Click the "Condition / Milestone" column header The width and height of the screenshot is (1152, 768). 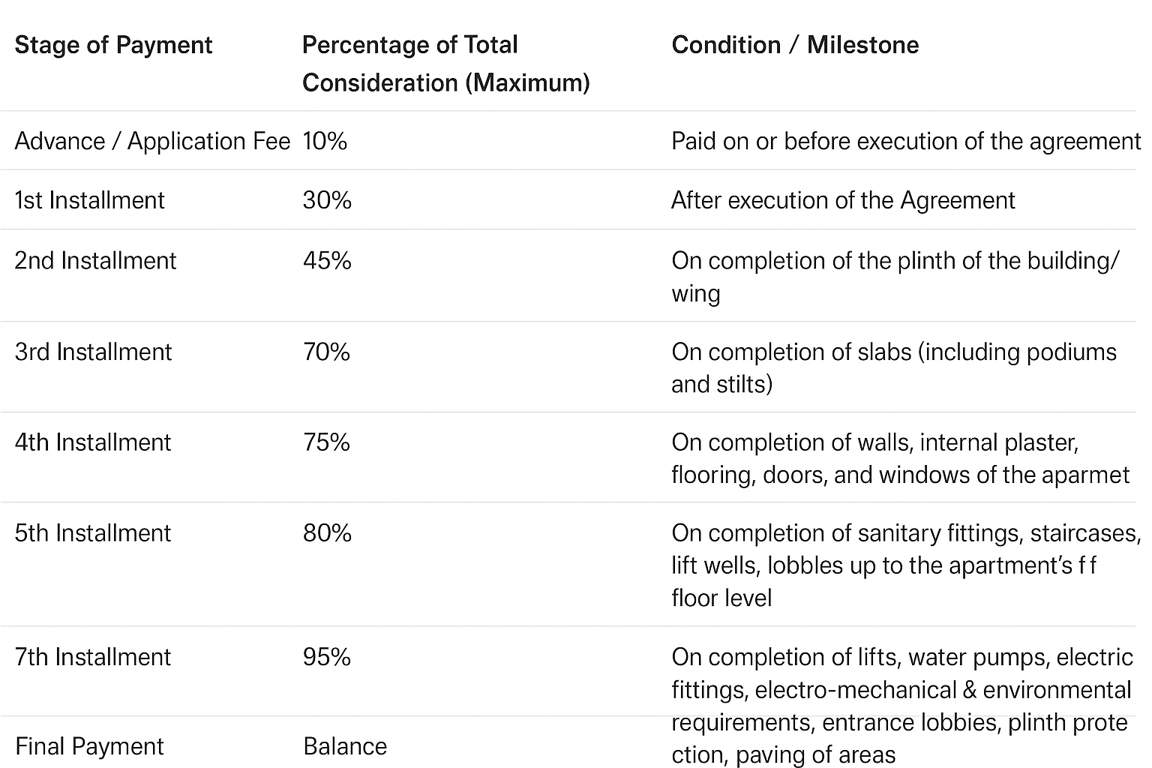pos(794,45)
